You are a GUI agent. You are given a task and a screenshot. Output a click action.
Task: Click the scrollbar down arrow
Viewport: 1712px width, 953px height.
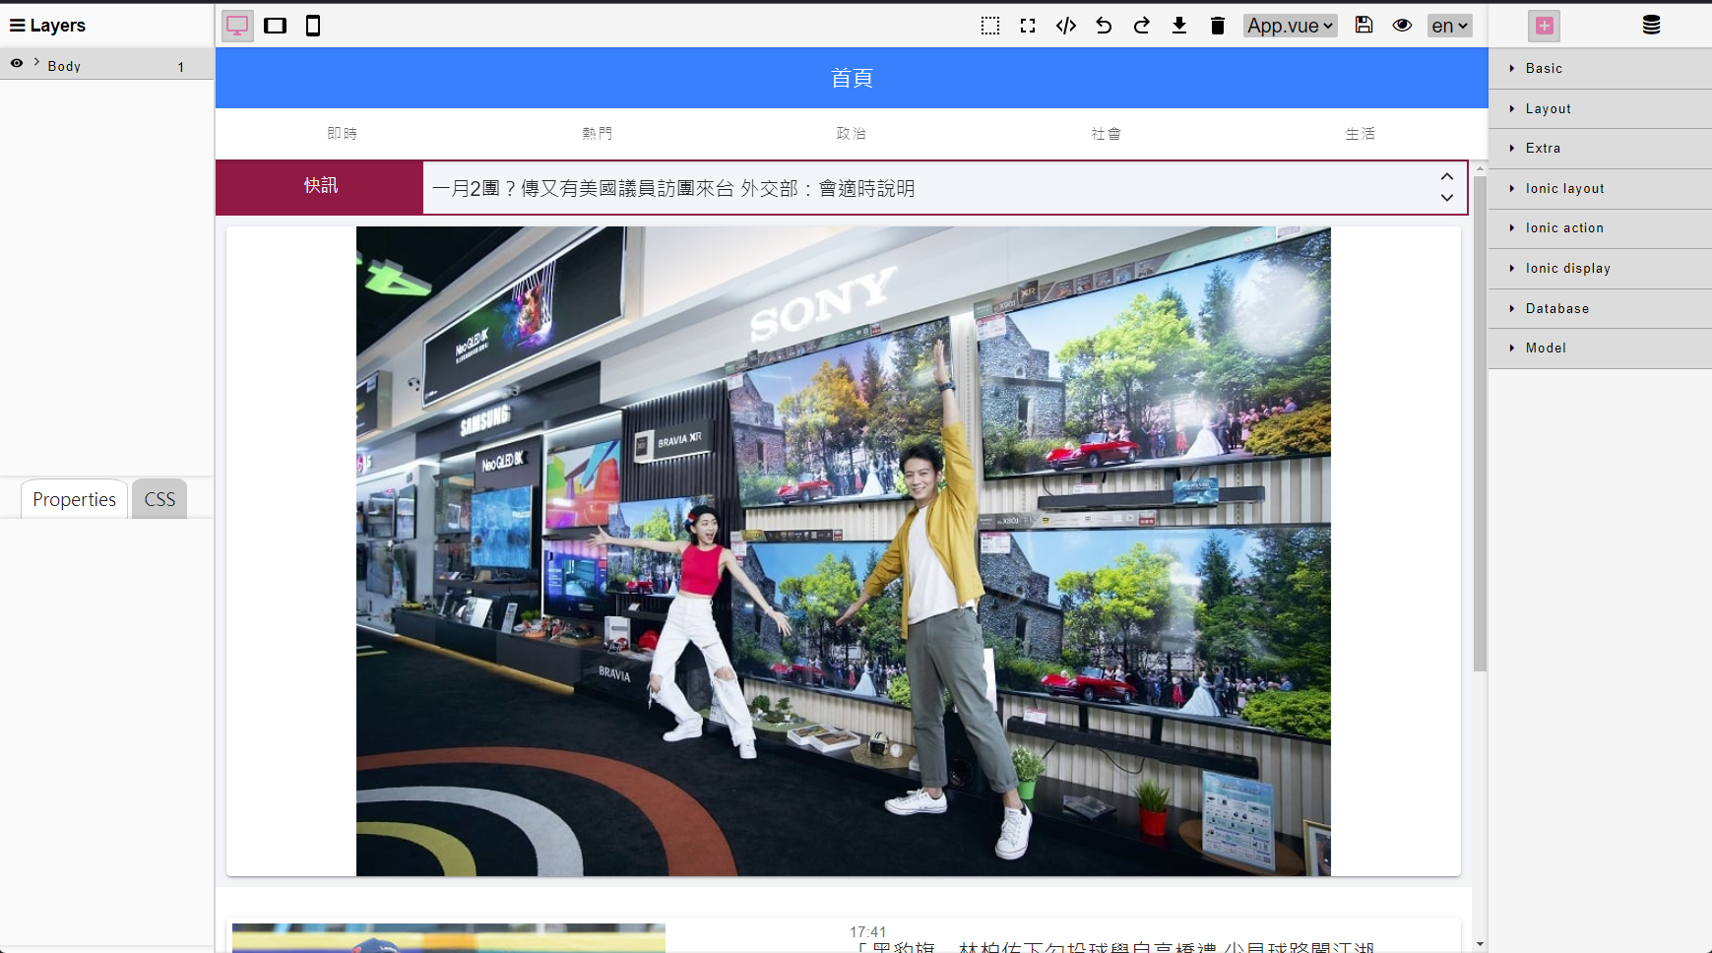click(1480, 944)
